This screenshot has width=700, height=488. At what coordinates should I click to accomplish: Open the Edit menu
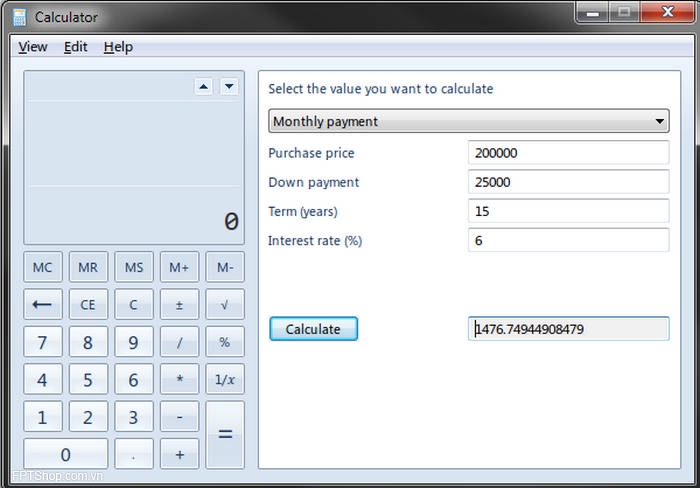(x=75, y=47)
